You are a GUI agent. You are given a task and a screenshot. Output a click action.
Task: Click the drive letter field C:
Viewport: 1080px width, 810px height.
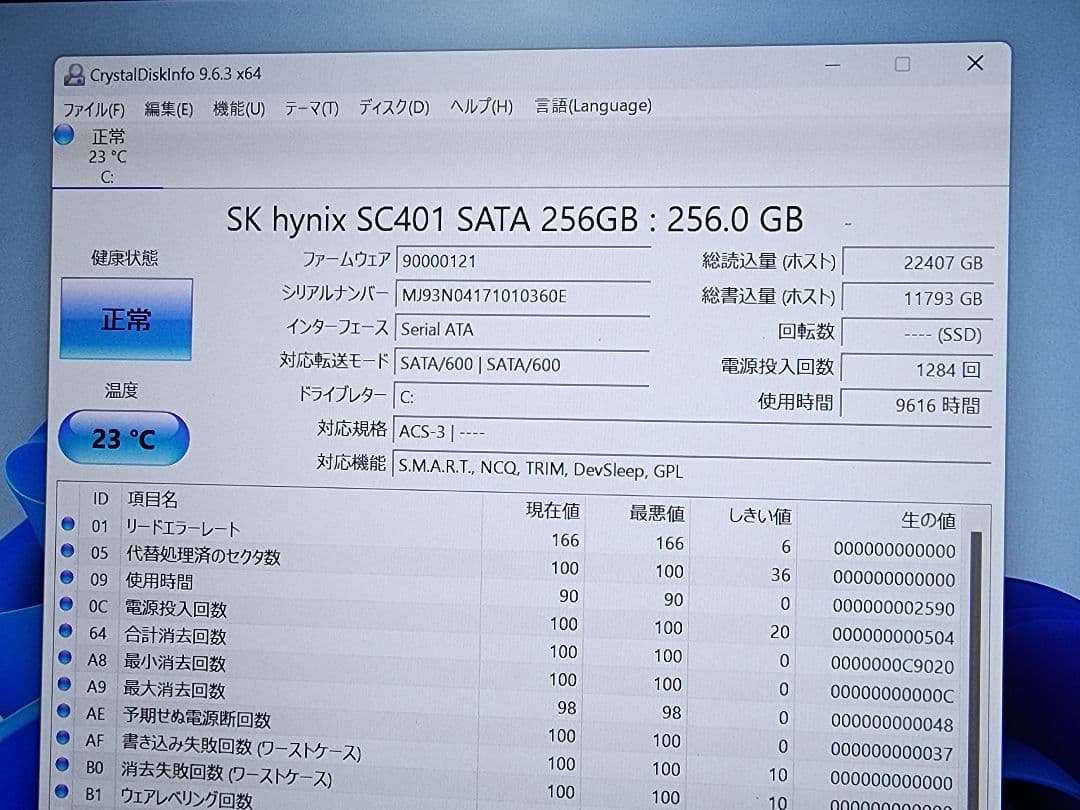click(520, 397)
